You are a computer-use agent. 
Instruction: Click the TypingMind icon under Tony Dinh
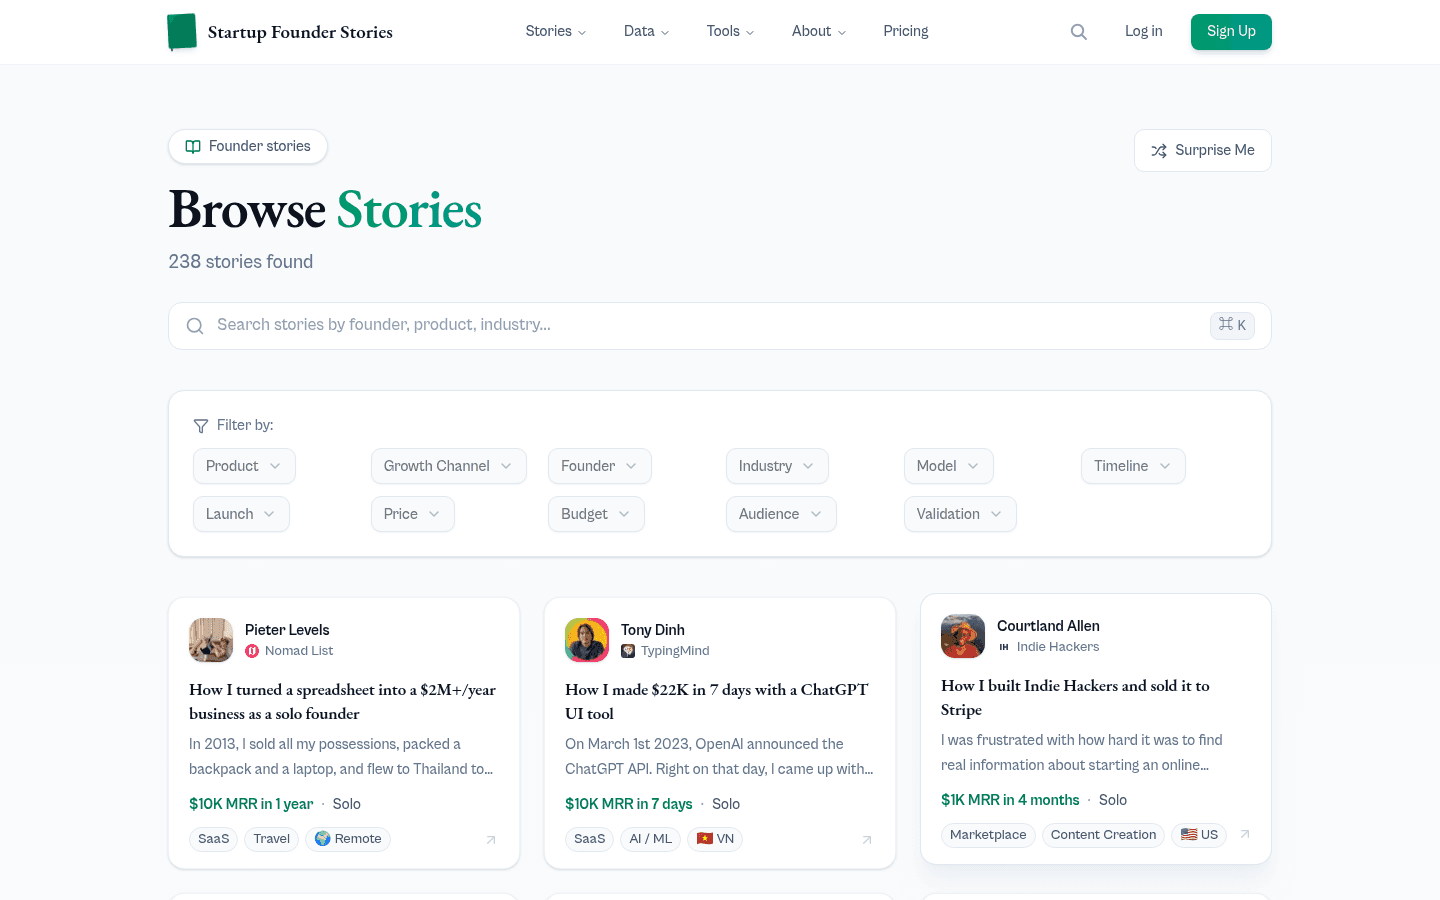[x=627, y=650]
